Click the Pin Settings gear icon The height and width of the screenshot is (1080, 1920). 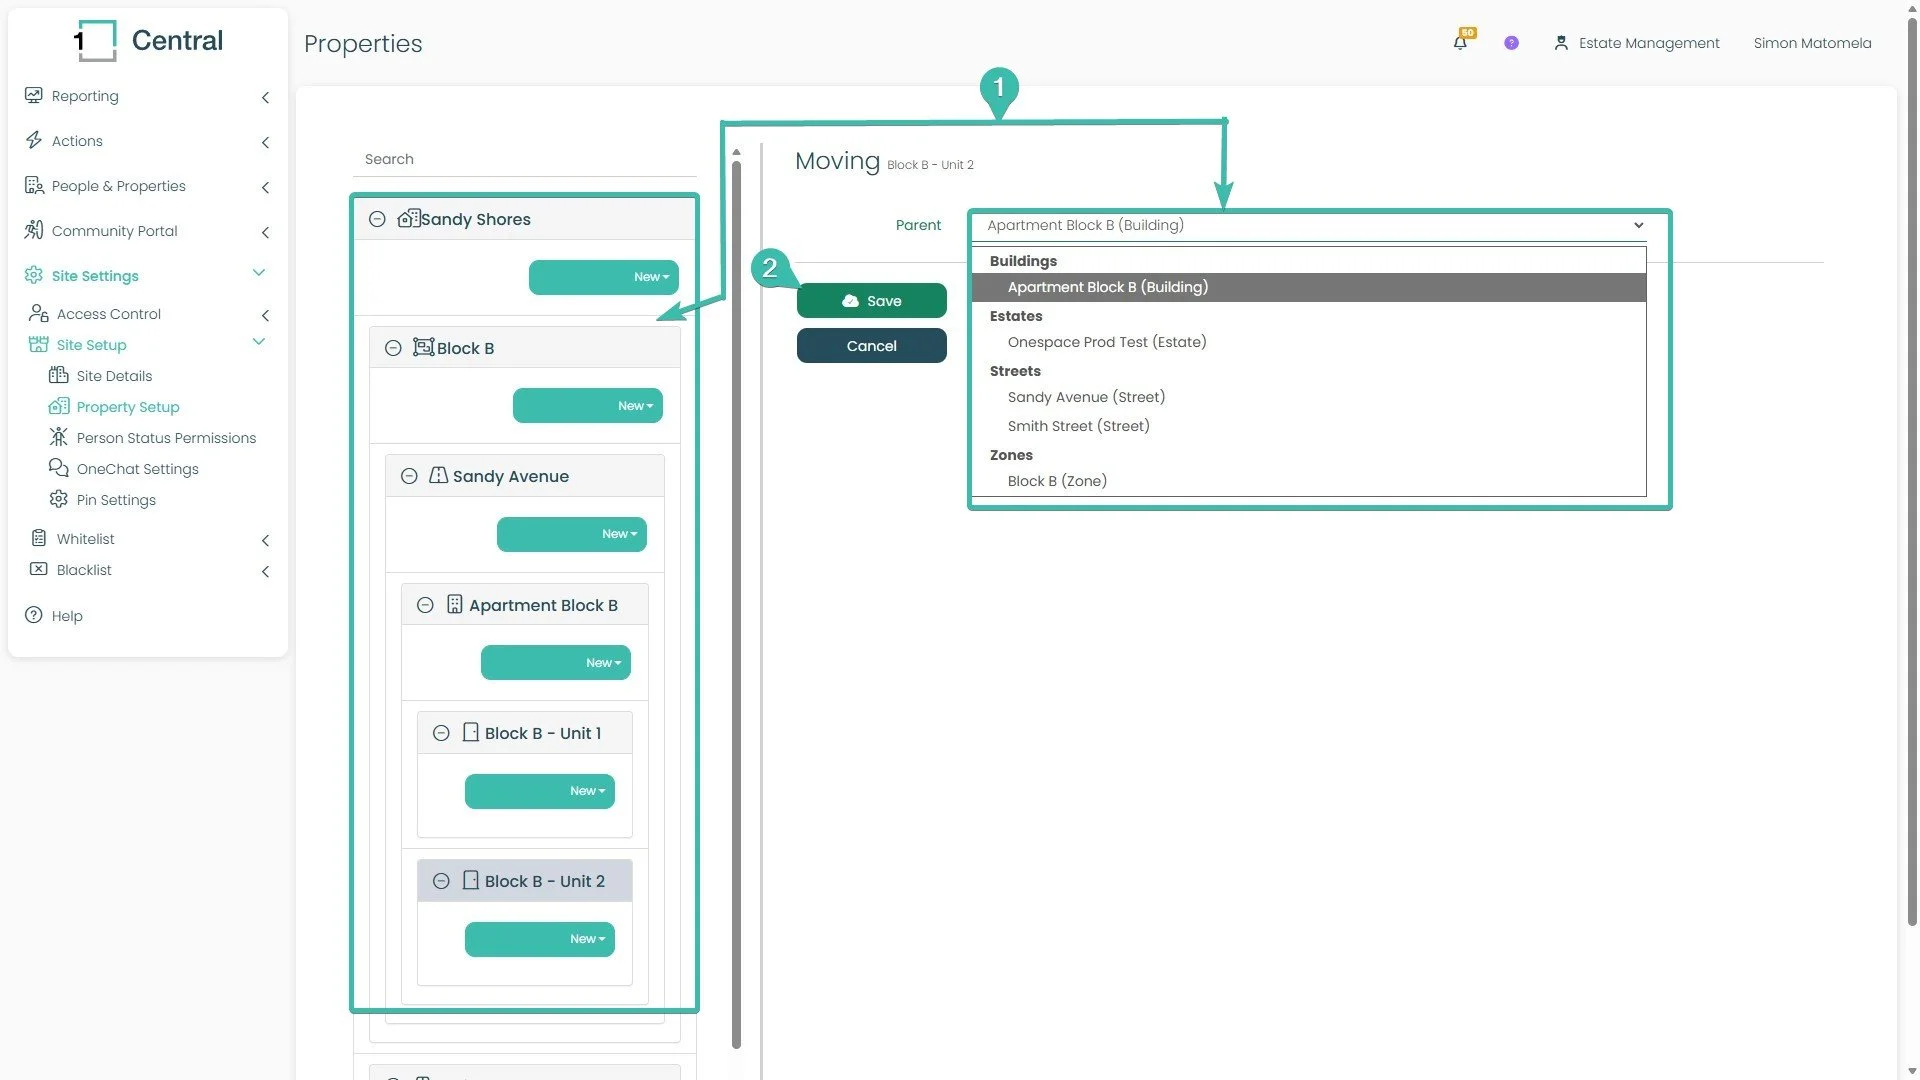click(59, 500)
